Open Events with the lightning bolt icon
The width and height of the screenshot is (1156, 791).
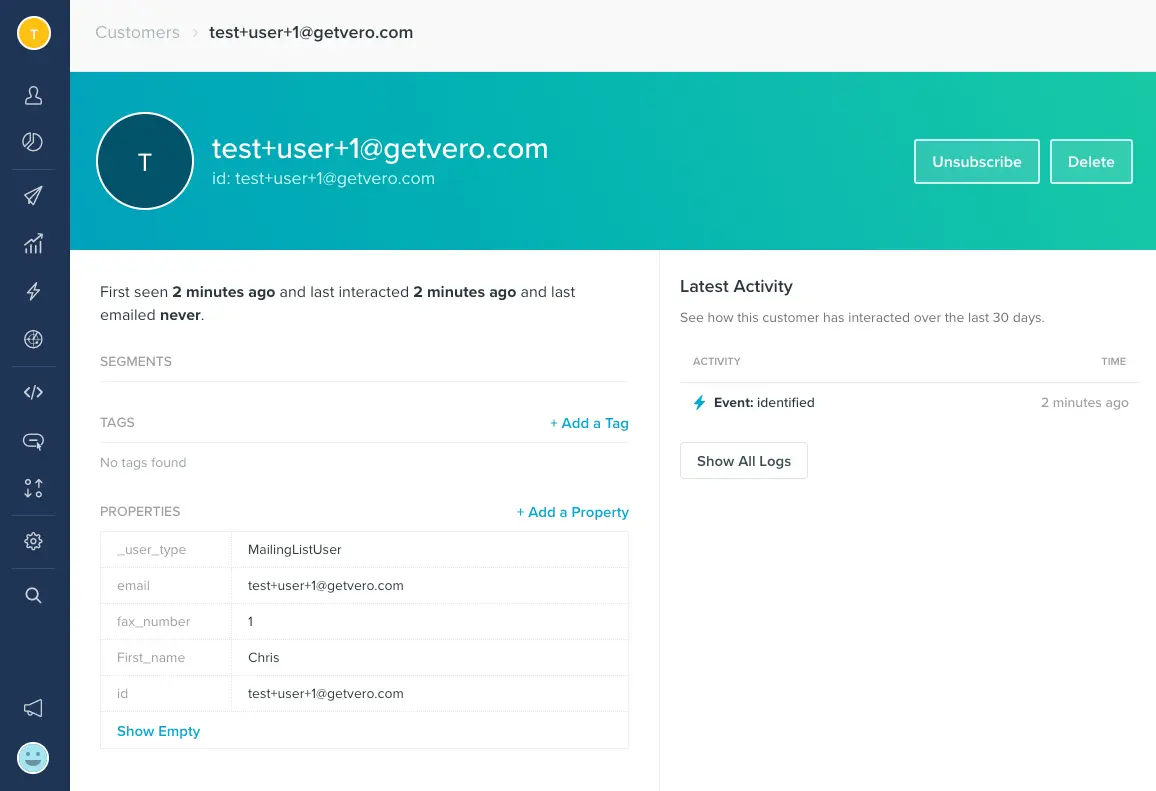[x=33, y=291]
